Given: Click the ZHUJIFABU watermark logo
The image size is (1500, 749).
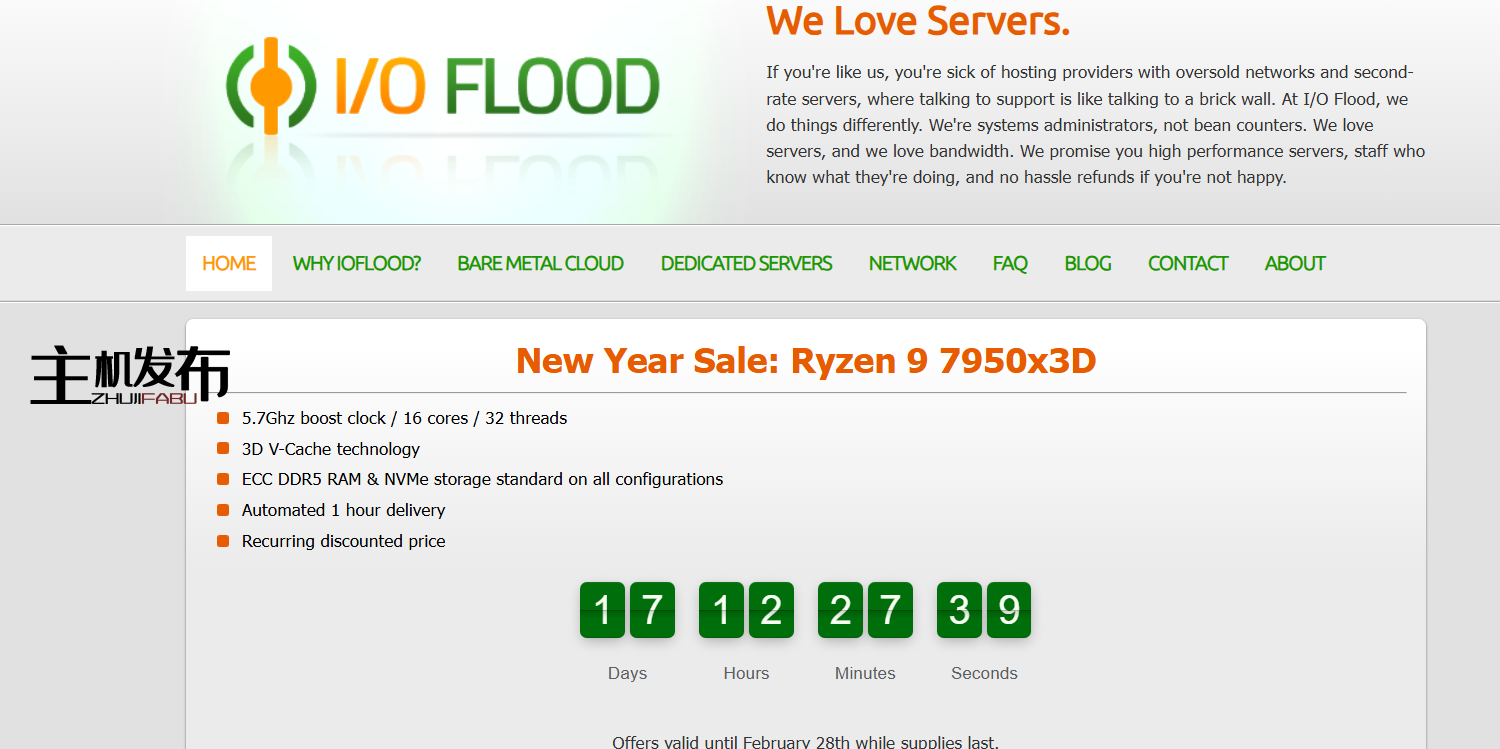Looking at the screenshot, I should [130, 375].
